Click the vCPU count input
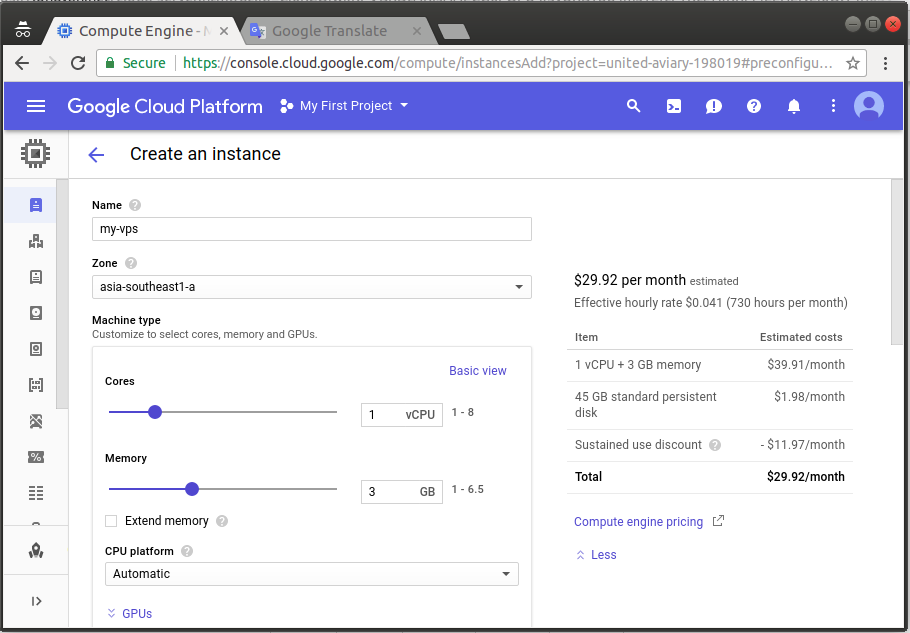This screenshot has width=910, height=633. [402, 415]
